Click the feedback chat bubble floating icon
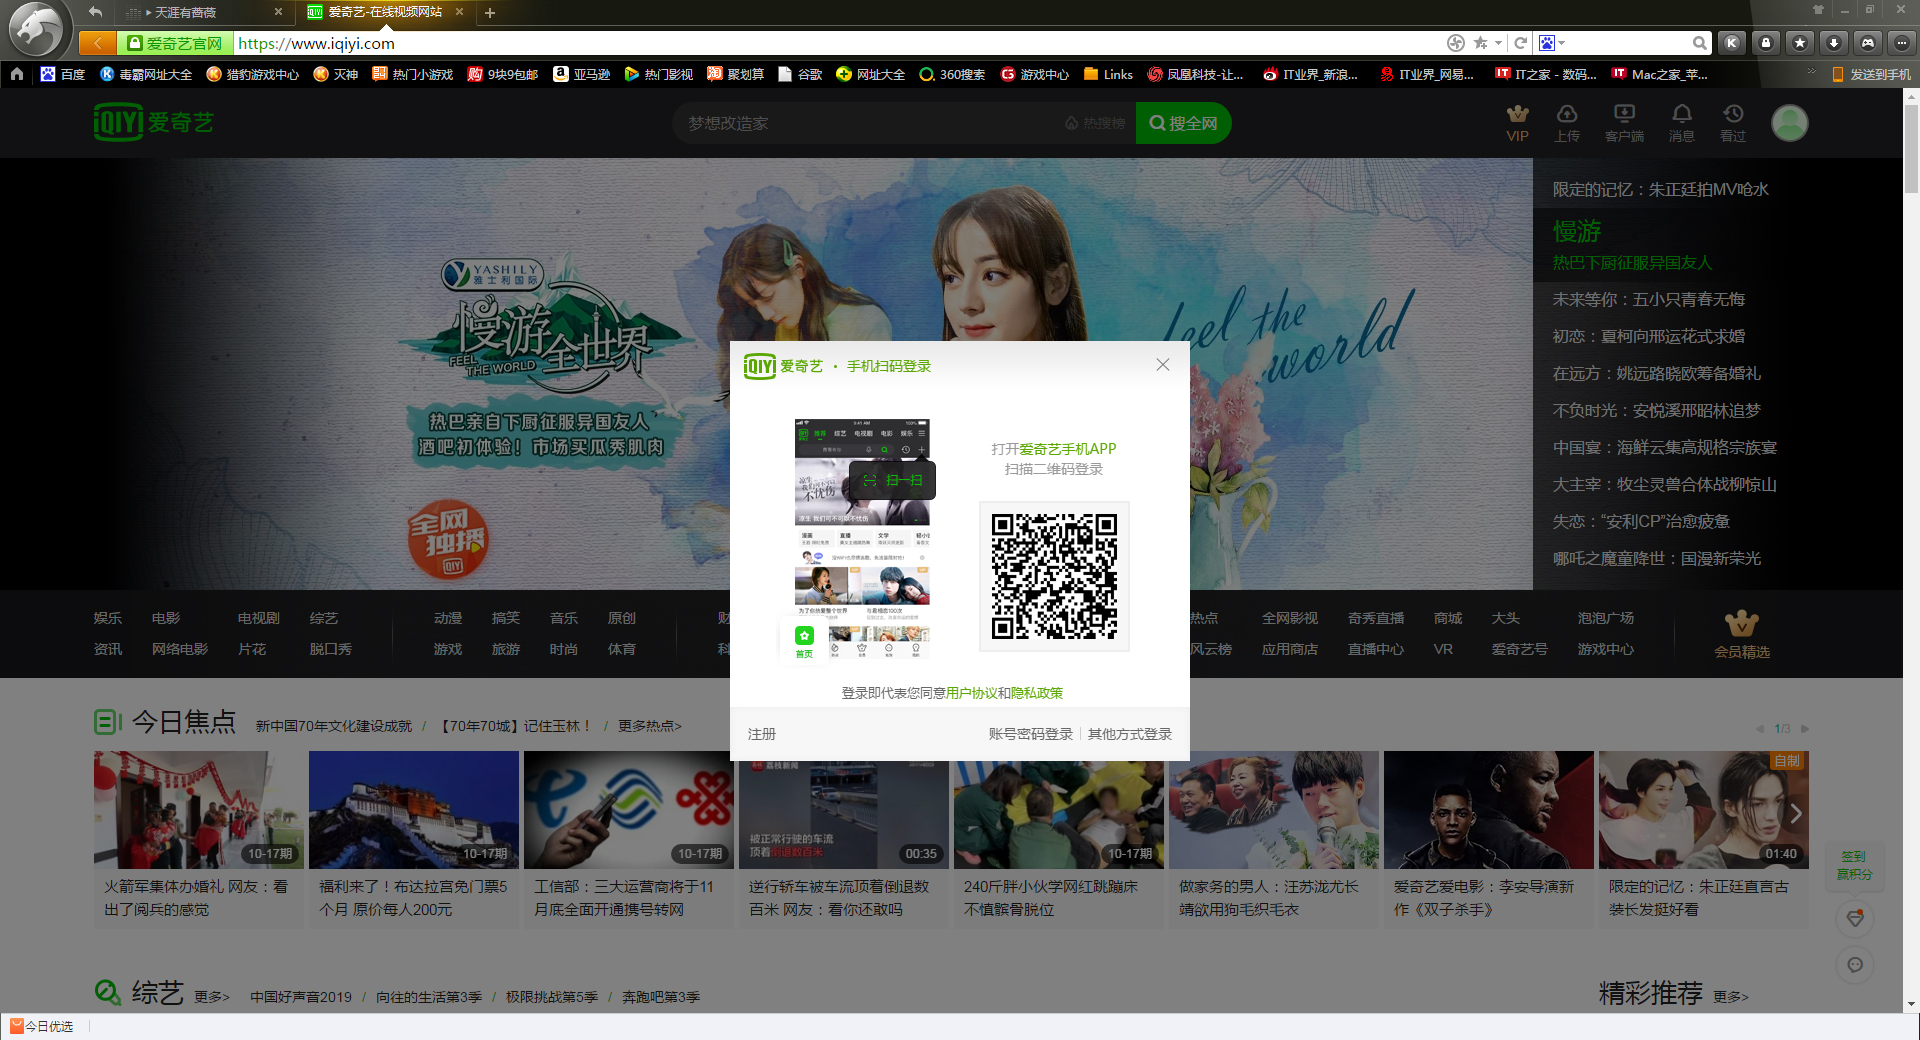 1854,964
